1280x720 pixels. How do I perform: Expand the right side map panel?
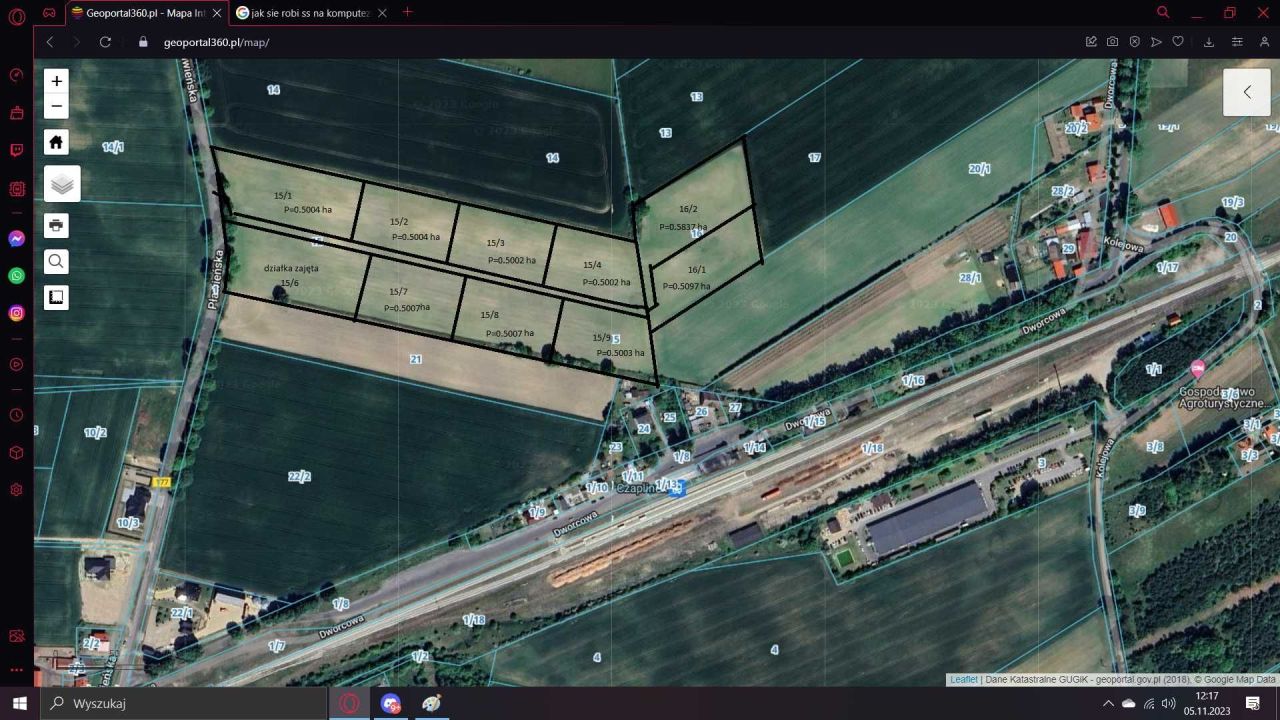click(x=1246, y=92)
